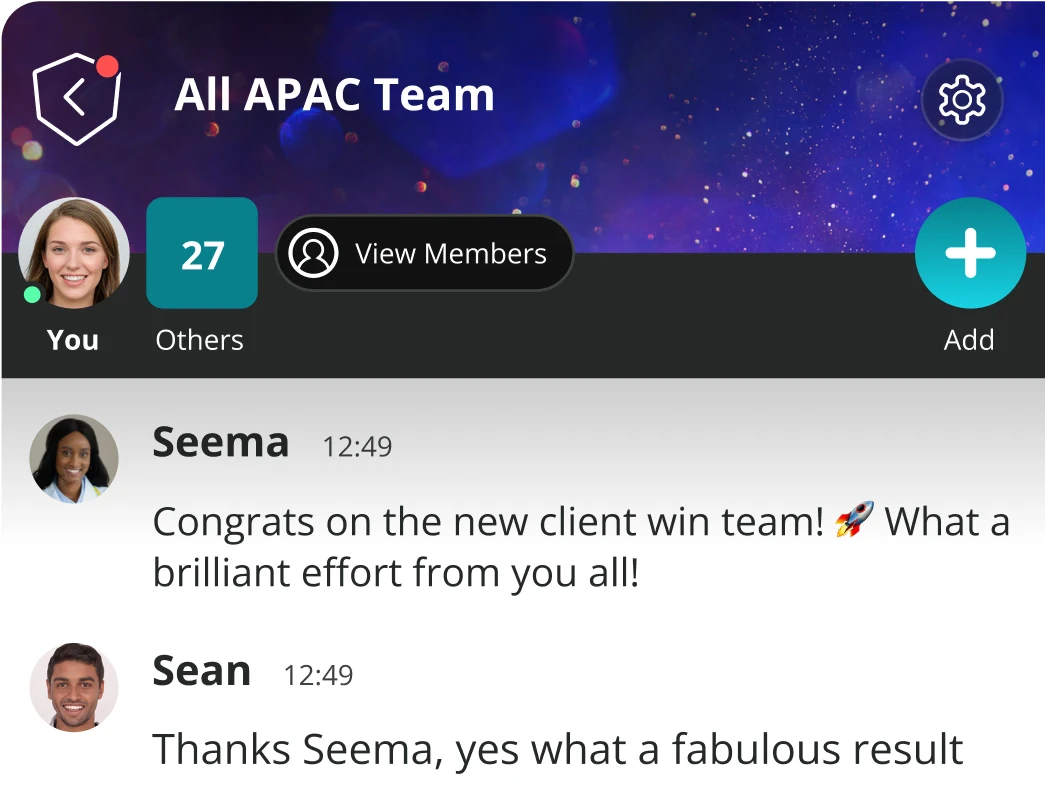The image size is (1045, 793).
Task: Click the plus Add button
Action: coord(970,253)
